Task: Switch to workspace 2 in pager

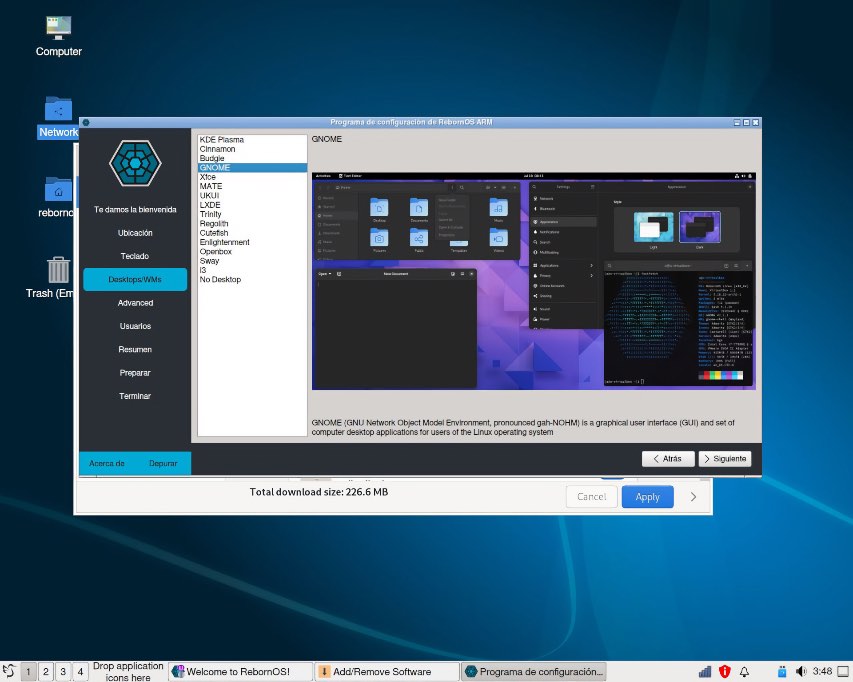Action: tap(46, 672)
